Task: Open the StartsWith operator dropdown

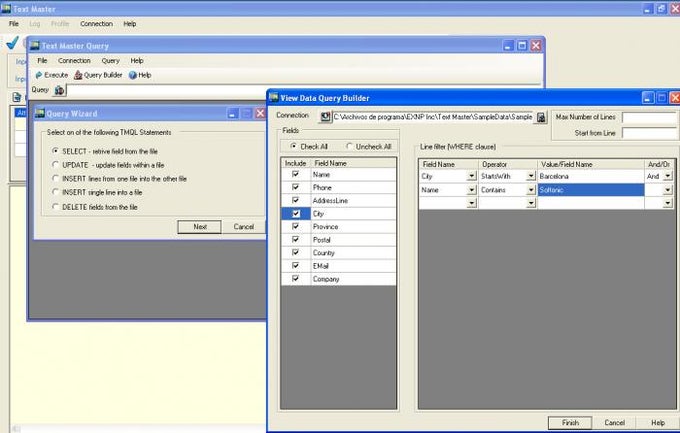Action: coord(531,176)
